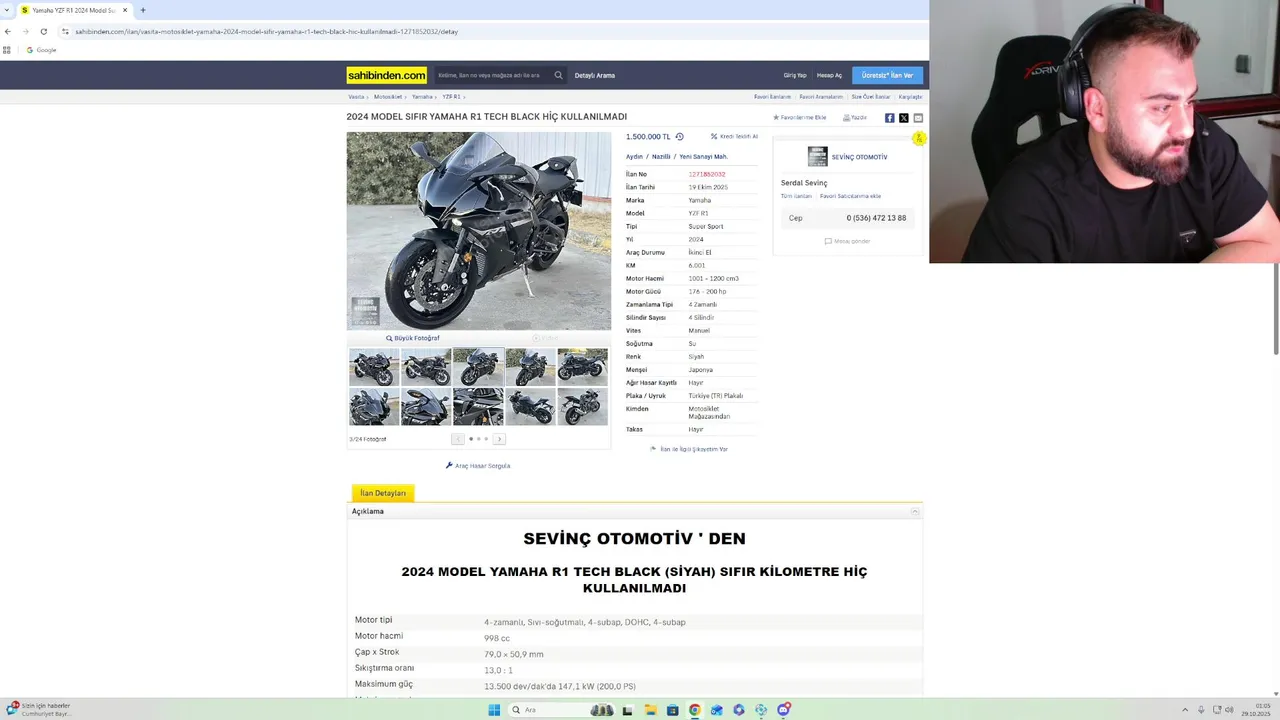Open Yamaha breadcrumb category
This screenshot has width=1280, height=720.
pyautogui.click(x=422, y=97)
